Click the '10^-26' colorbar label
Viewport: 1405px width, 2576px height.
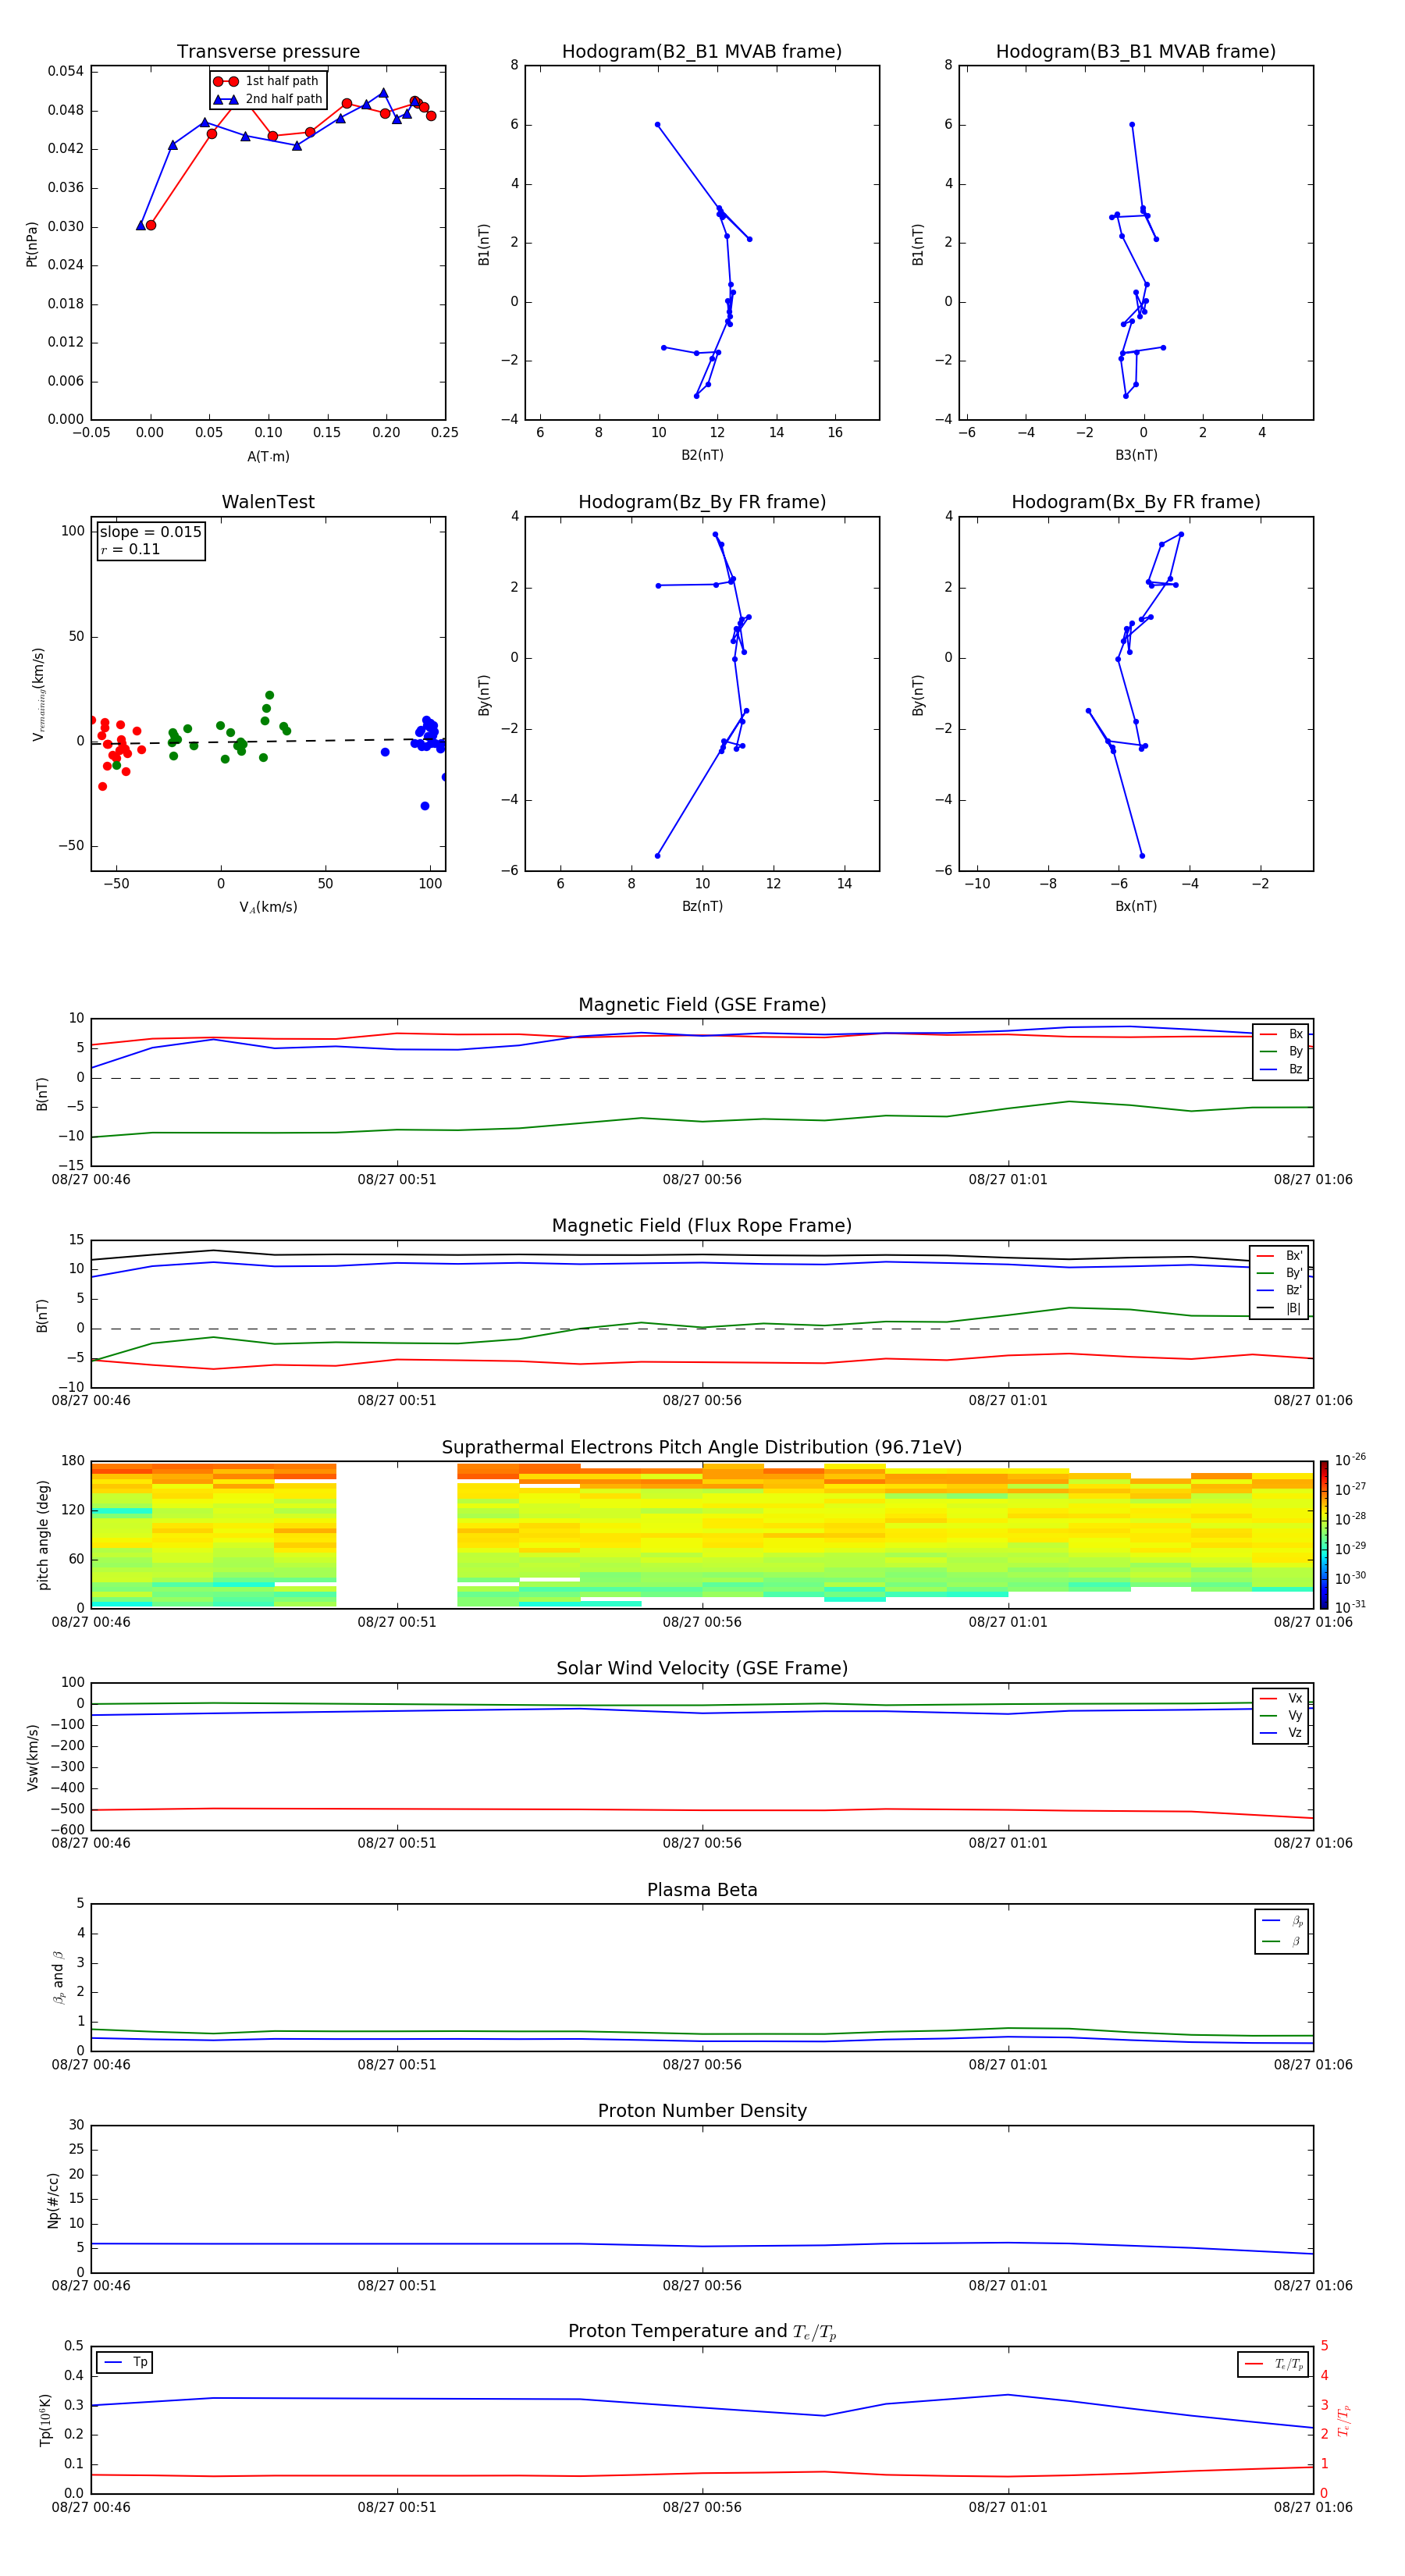click(x=1350, y=1460)
